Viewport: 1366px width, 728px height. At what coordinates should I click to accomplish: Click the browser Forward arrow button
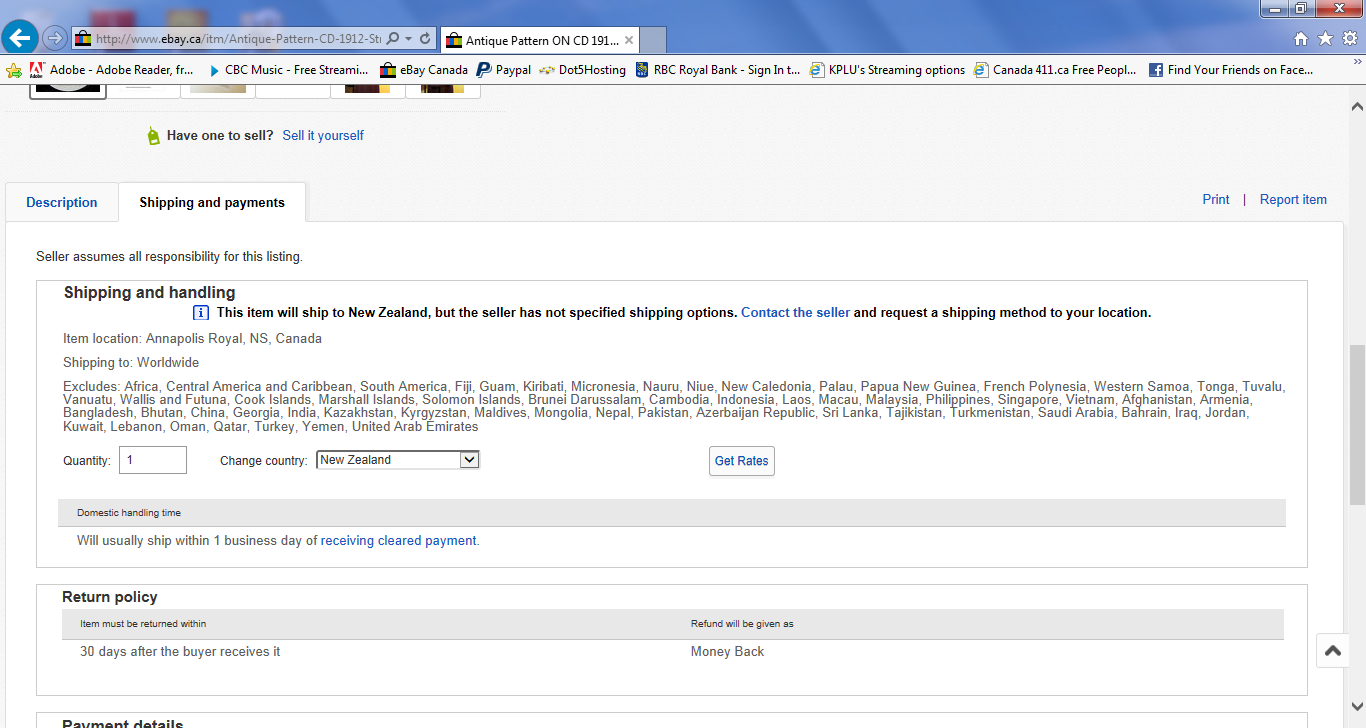55,38
